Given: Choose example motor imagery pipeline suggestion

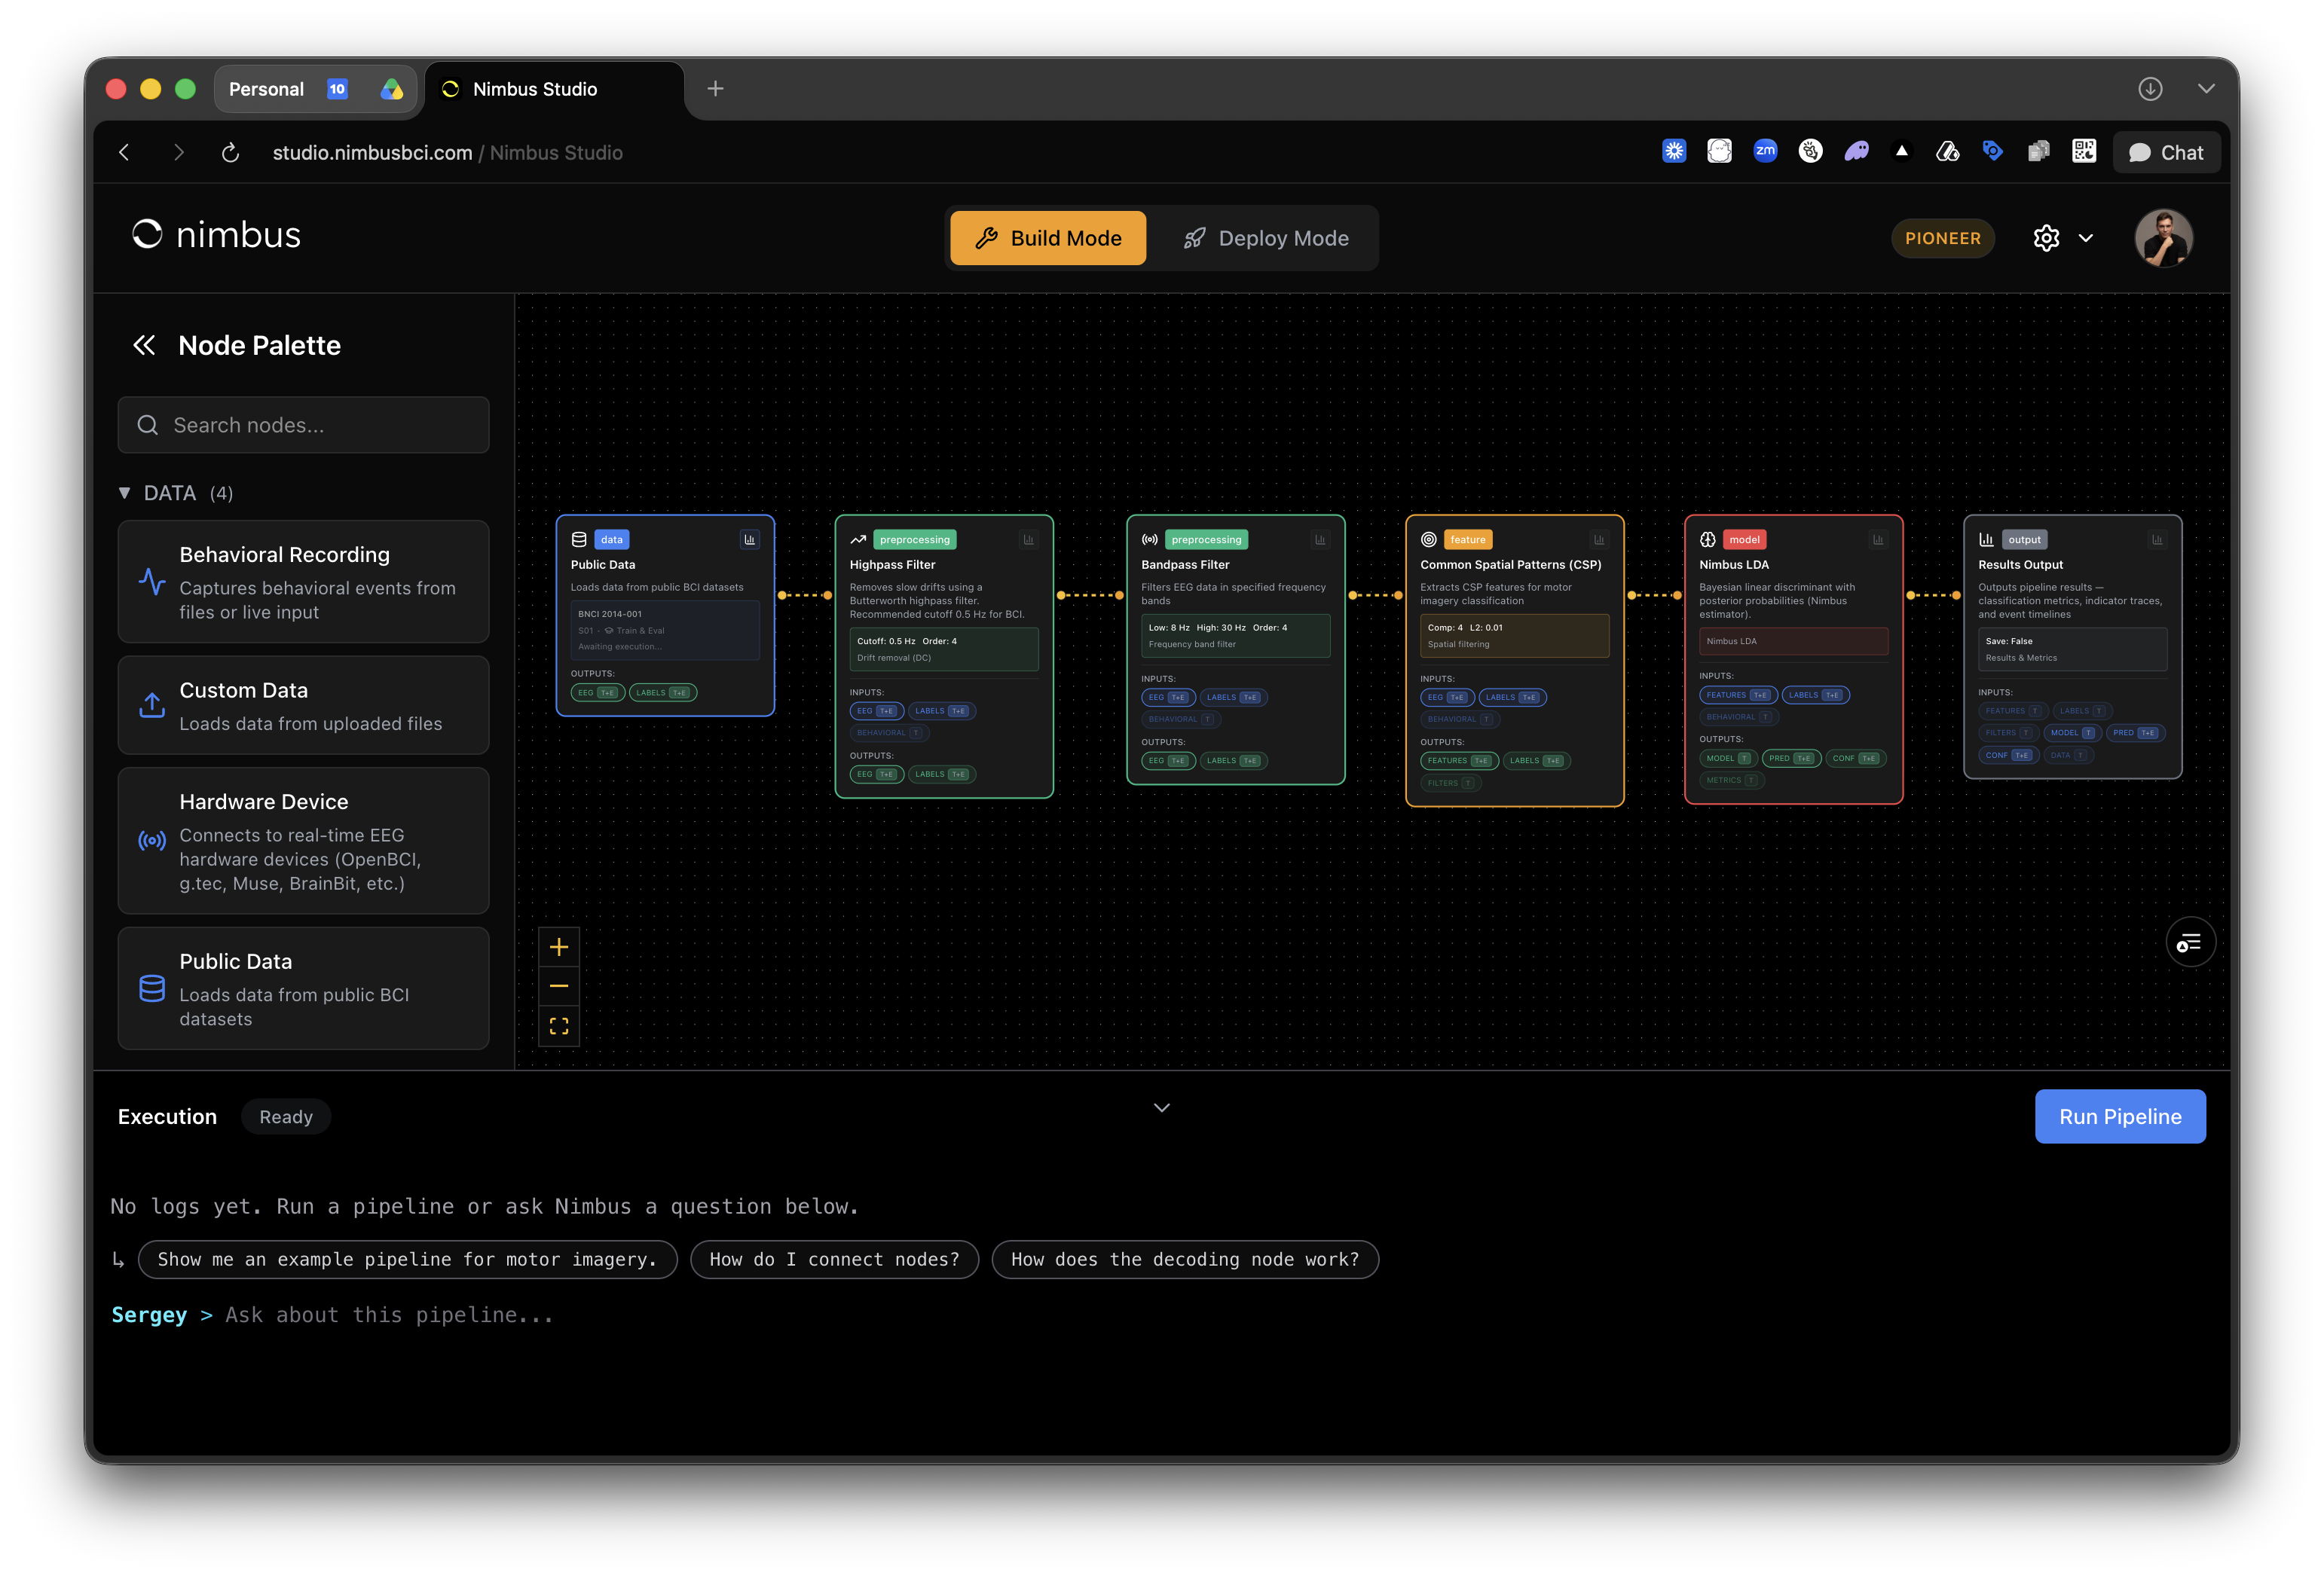Looking at the screenshot, I should pos(407,1259).
